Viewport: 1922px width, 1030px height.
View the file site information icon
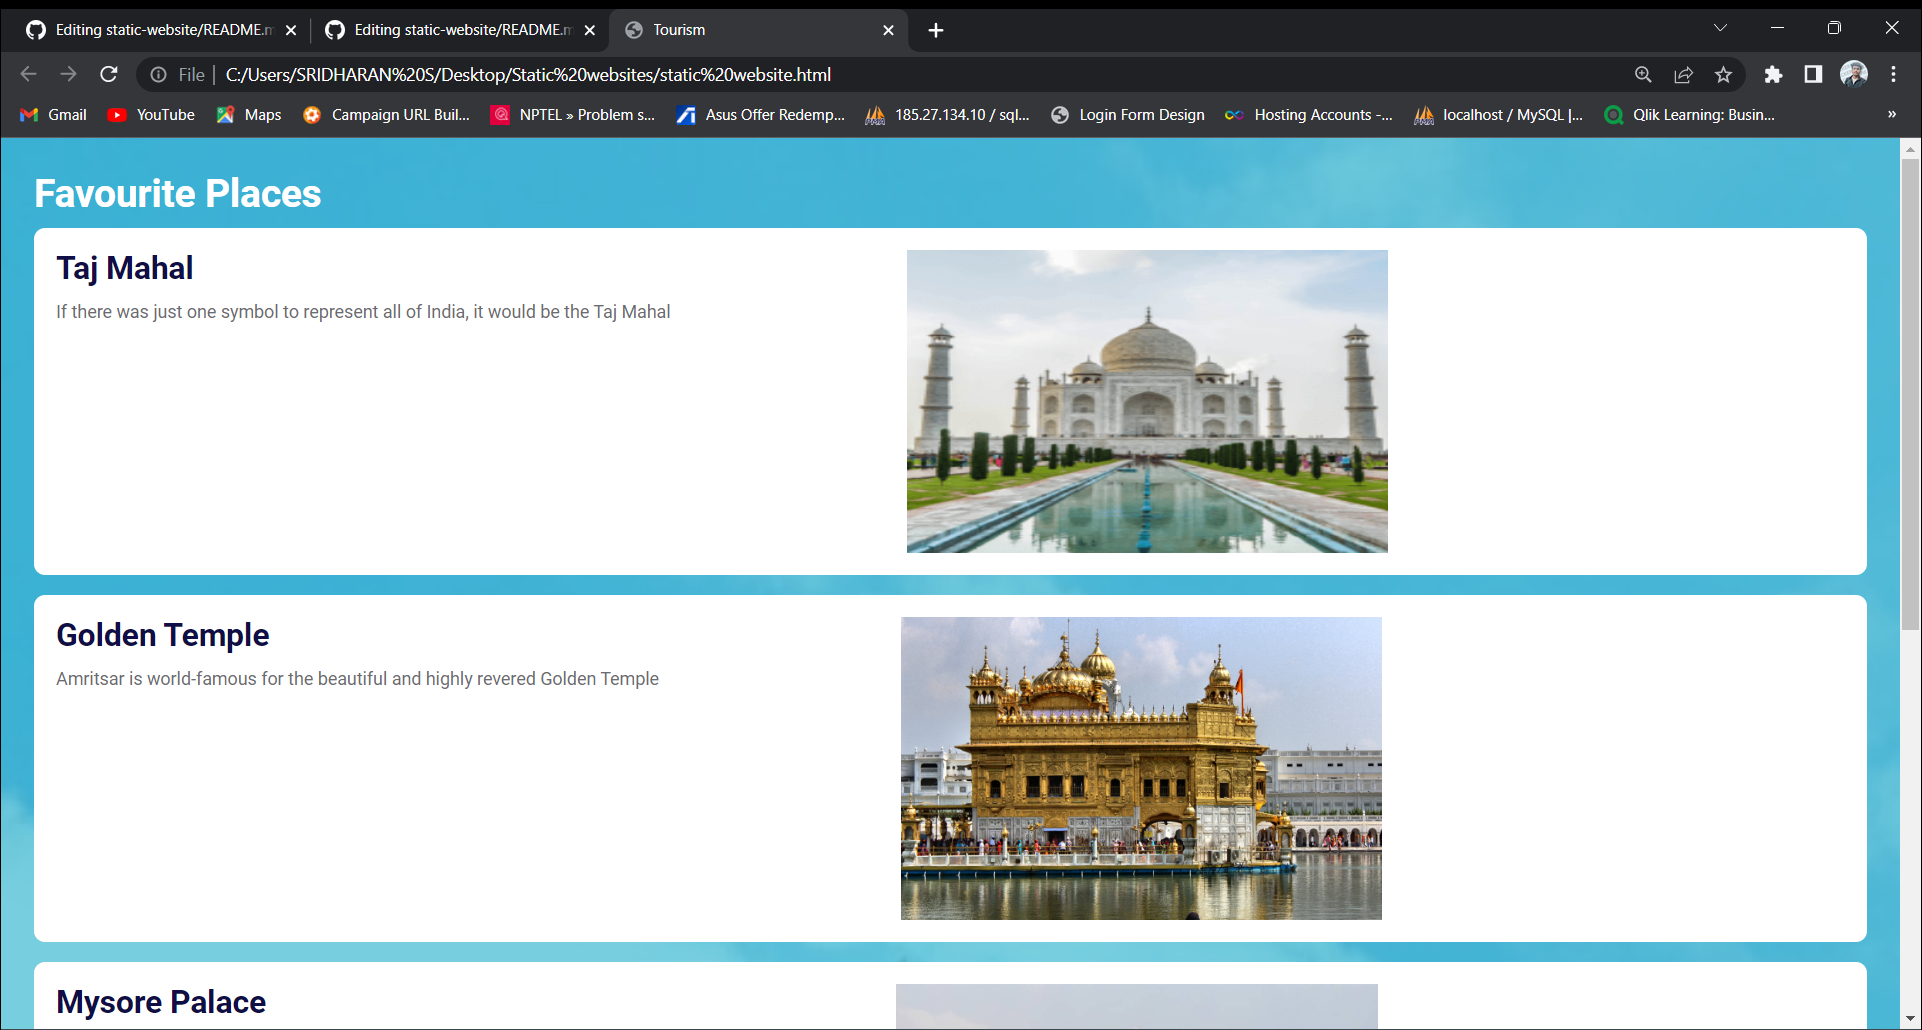pos(158,74)
